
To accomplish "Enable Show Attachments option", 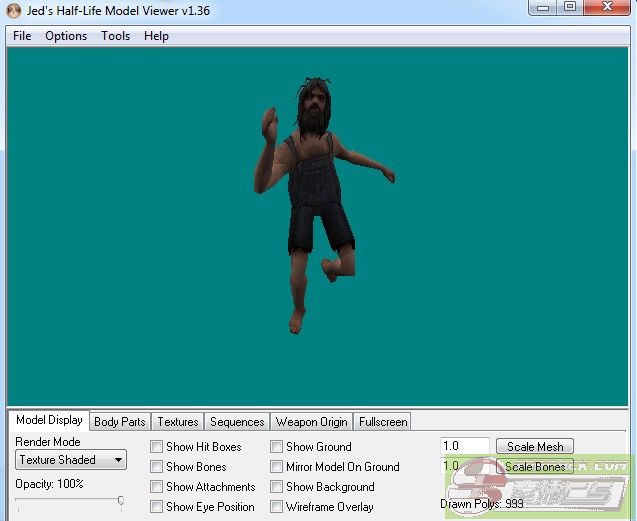I will pyautogui.click(x=157, y=487).
